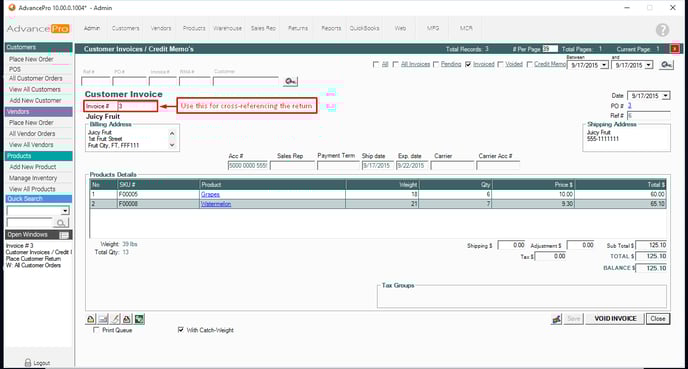Click the key search icon beside Customer filter

[x=290, y=81]
